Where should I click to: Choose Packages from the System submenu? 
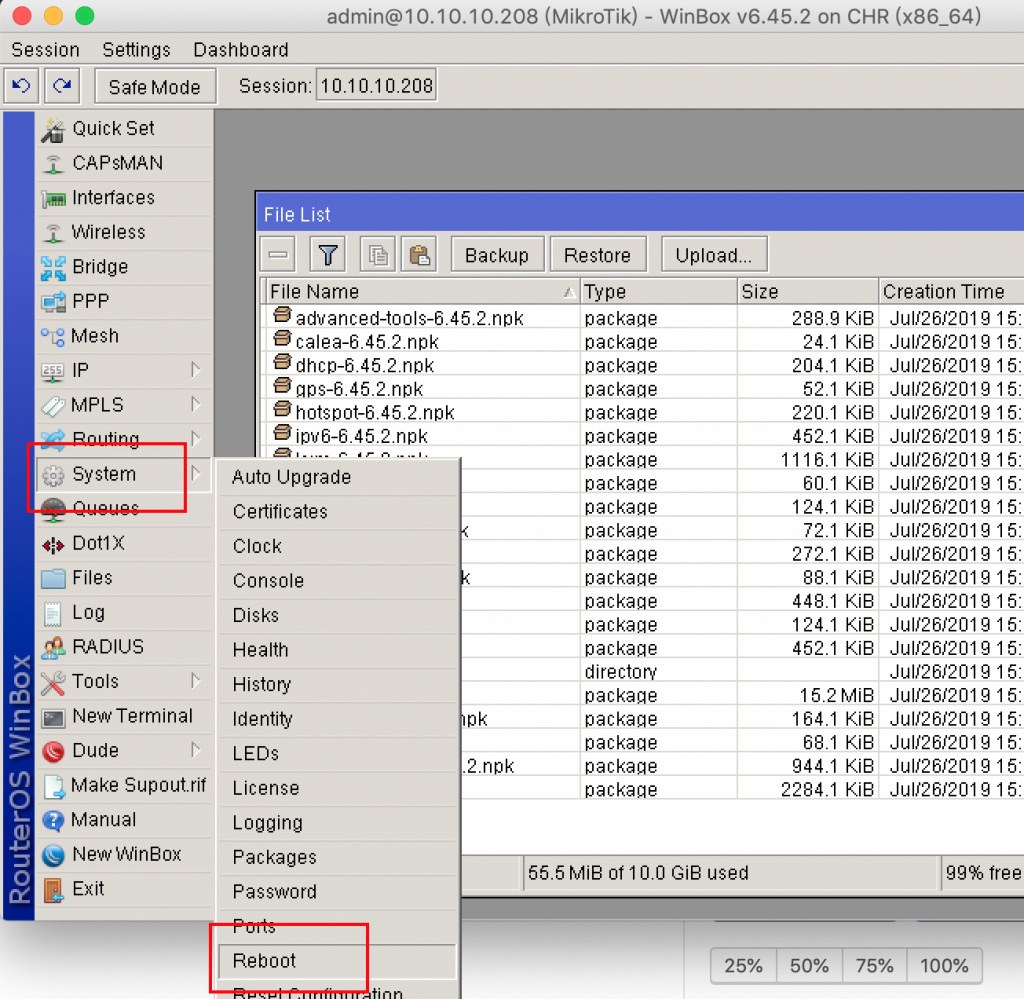pos(338,857)
